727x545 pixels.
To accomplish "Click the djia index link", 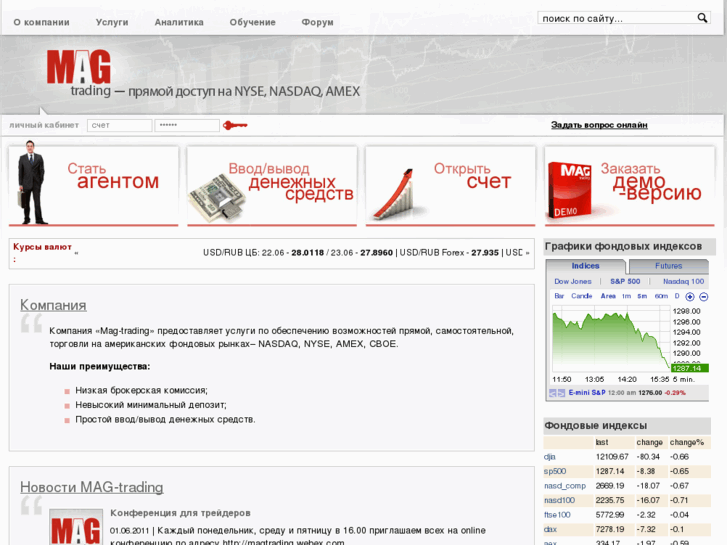I will [549, 457].
